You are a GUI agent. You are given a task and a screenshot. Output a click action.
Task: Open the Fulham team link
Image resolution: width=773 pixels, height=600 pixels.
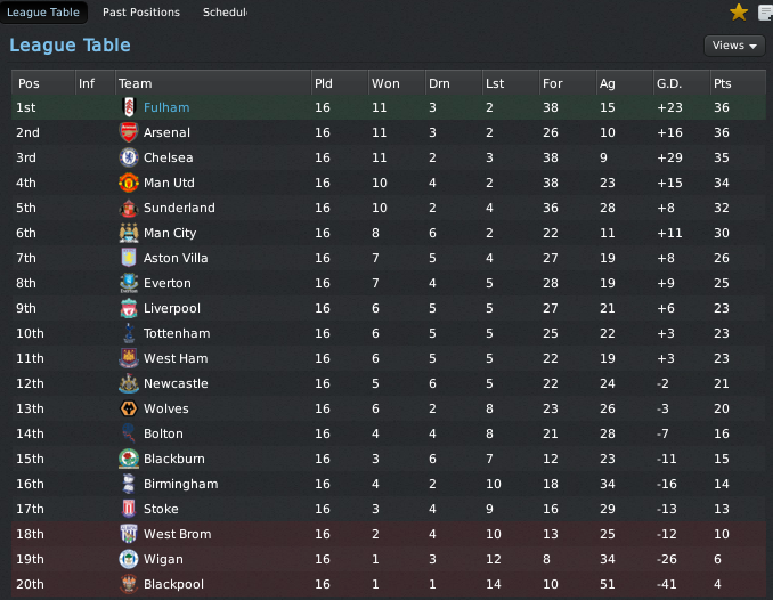click(x=166, y=107)
